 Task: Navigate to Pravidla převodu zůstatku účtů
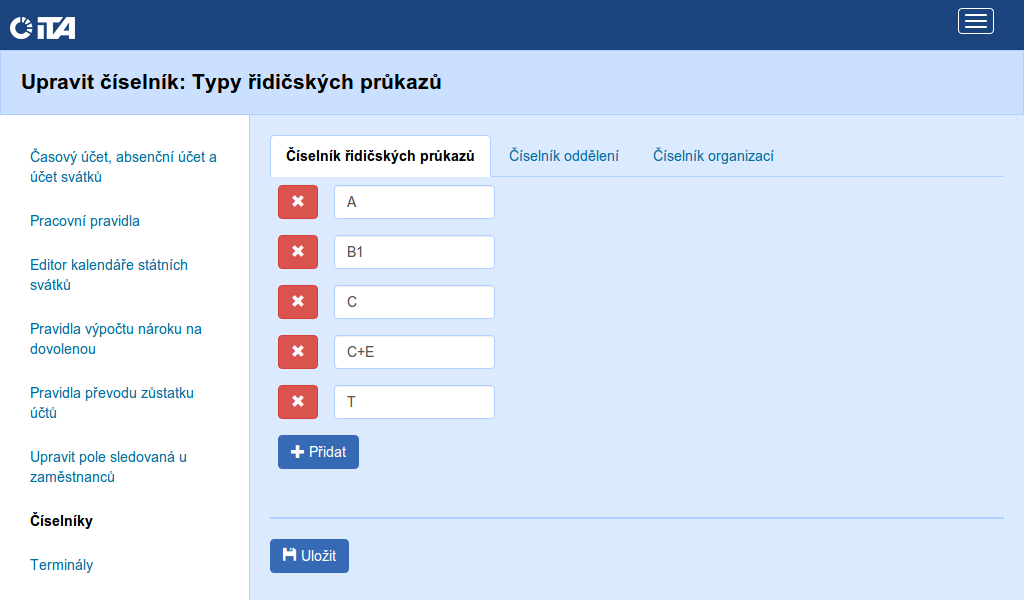click(x=111, y=403)
